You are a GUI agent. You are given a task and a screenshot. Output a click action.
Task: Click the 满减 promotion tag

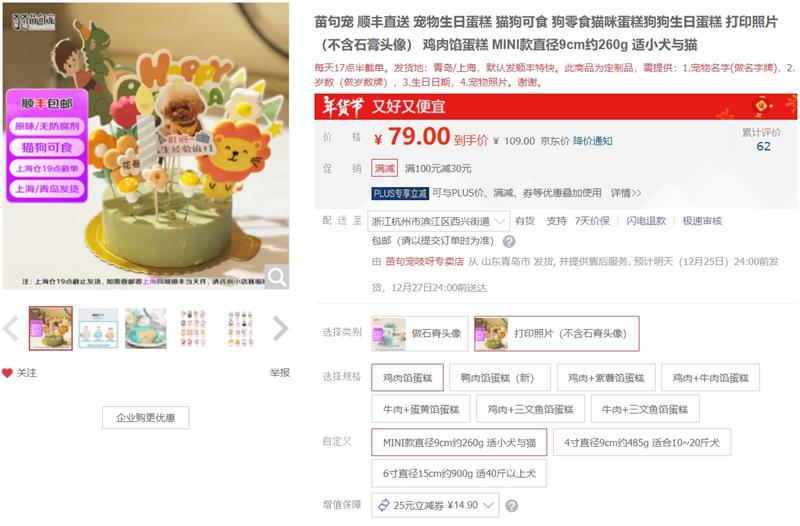pos(384,168)
